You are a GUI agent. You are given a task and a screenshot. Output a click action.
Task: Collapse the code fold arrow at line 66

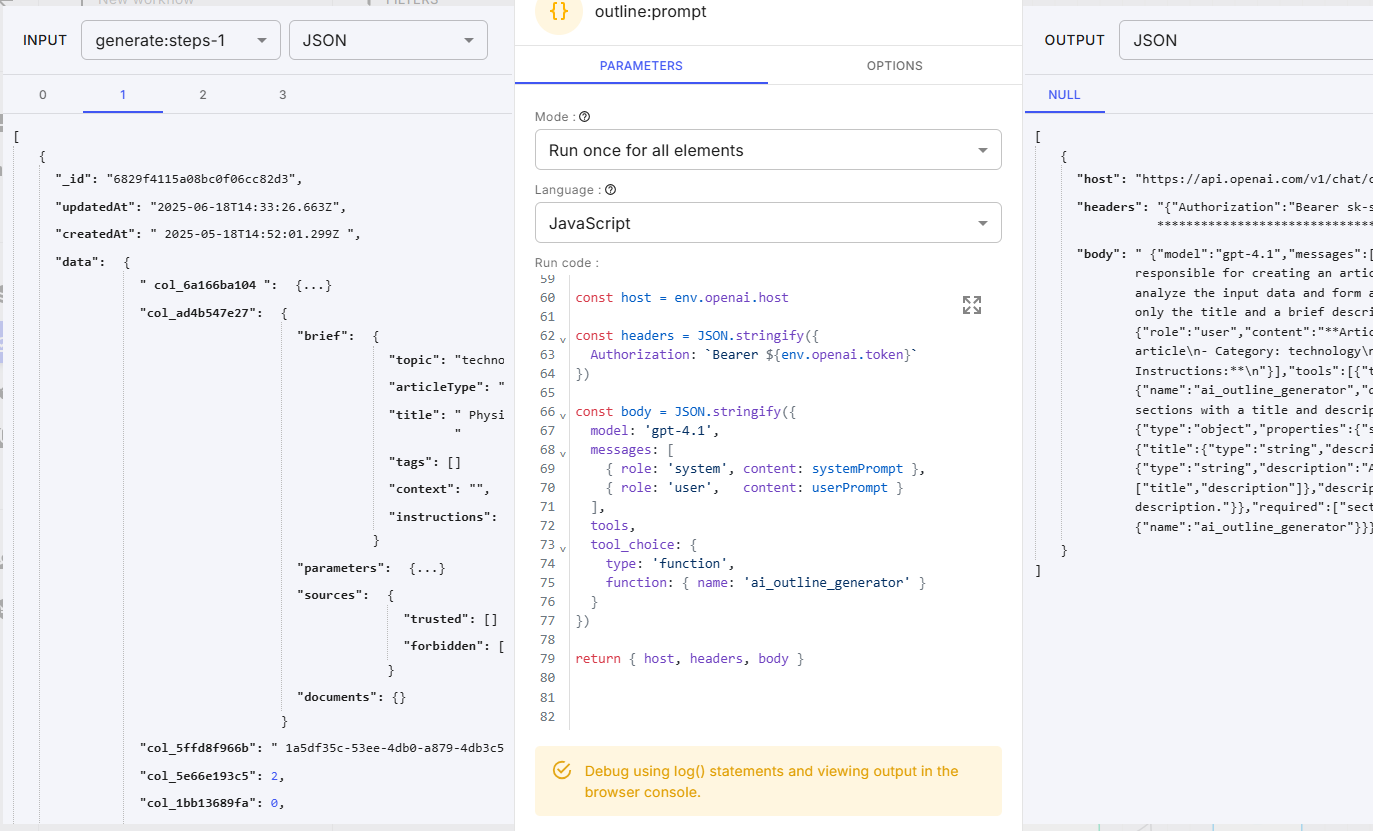tap(563, 414)
